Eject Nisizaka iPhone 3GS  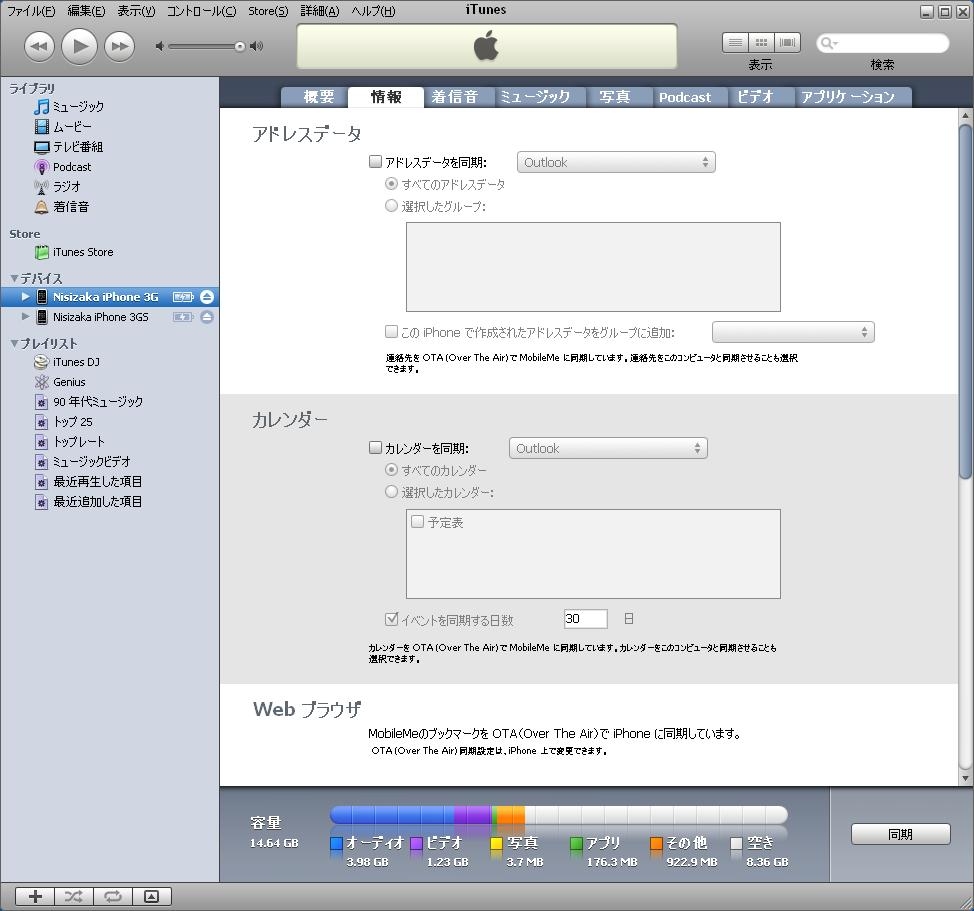pos(207,317)
